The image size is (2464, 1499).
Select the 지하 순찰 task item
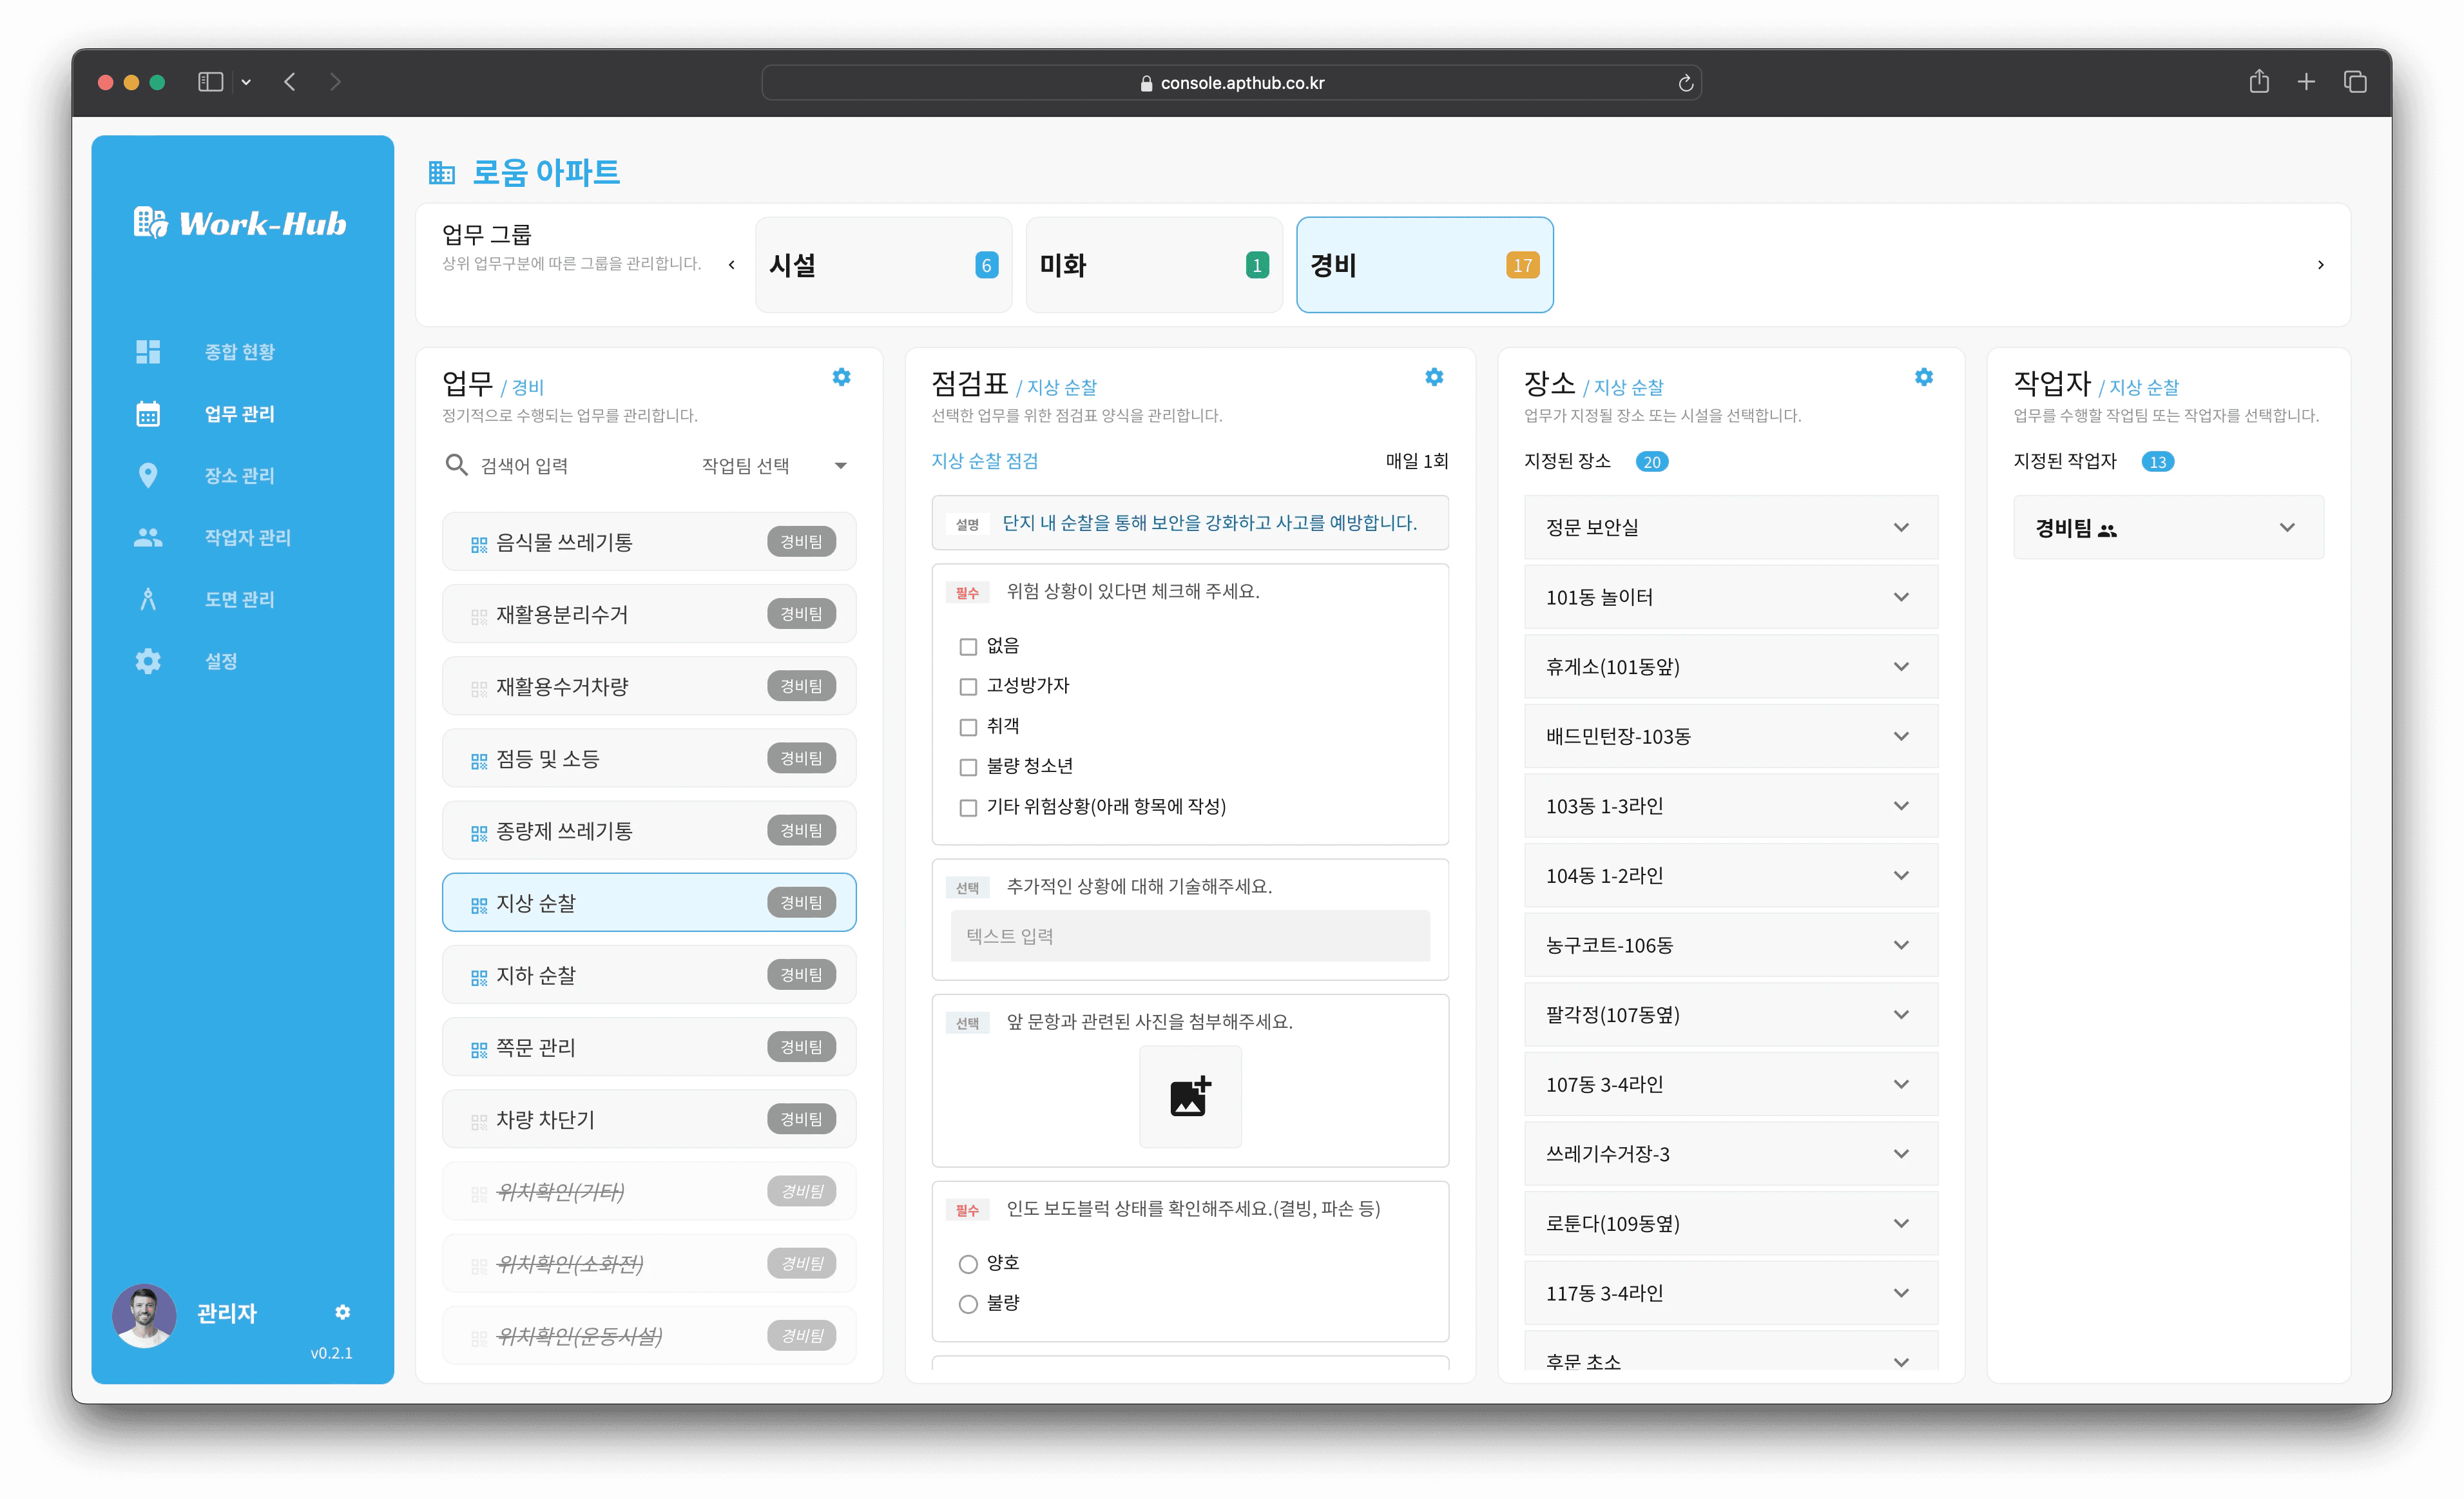pos(648,975)
